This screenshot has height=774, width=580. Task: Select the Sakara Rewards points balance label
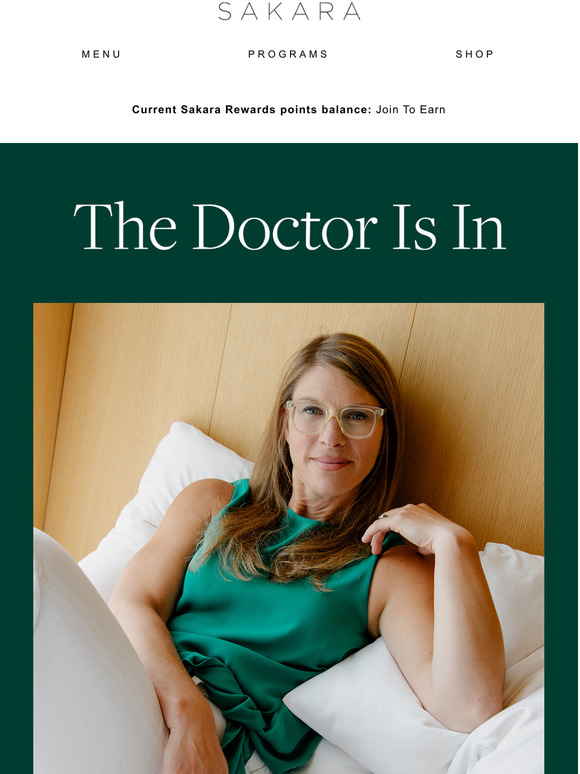tap(251, 110)
